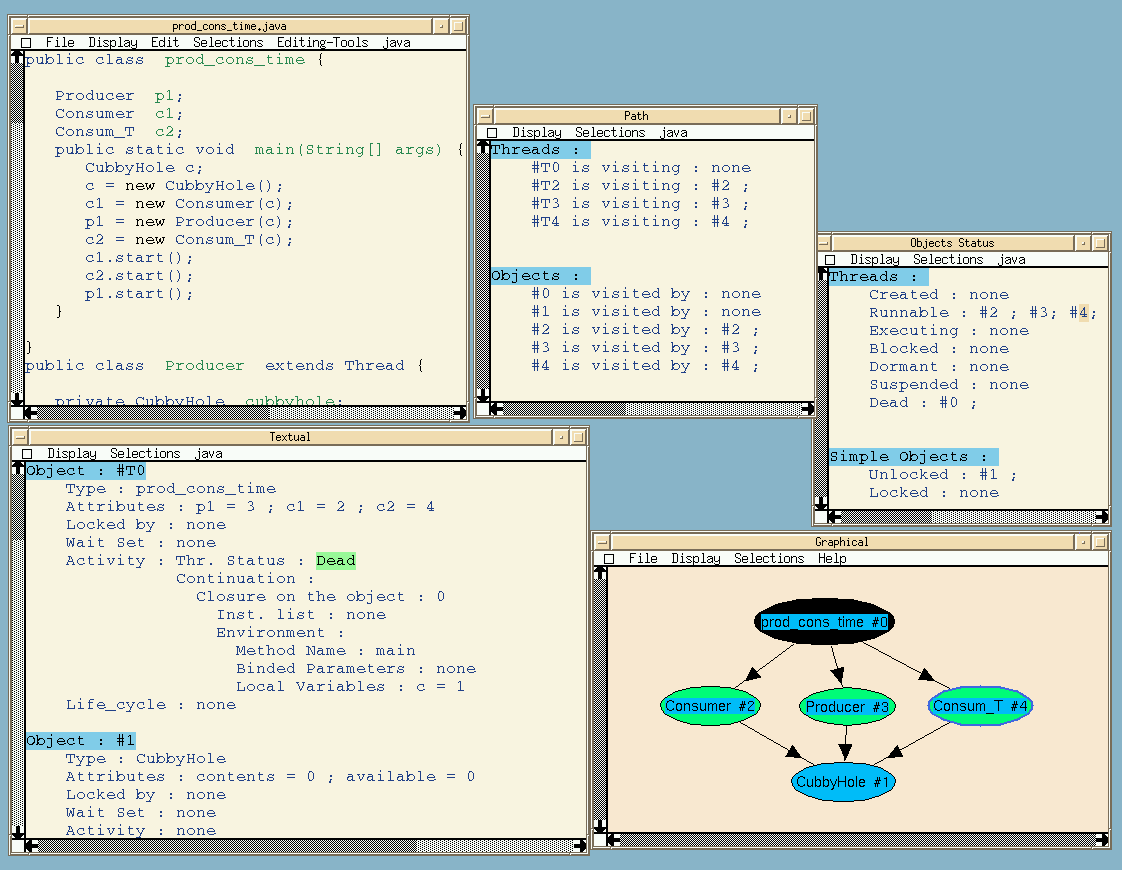
Task: Open Display menu in Textual window
Action: point(72,454)
